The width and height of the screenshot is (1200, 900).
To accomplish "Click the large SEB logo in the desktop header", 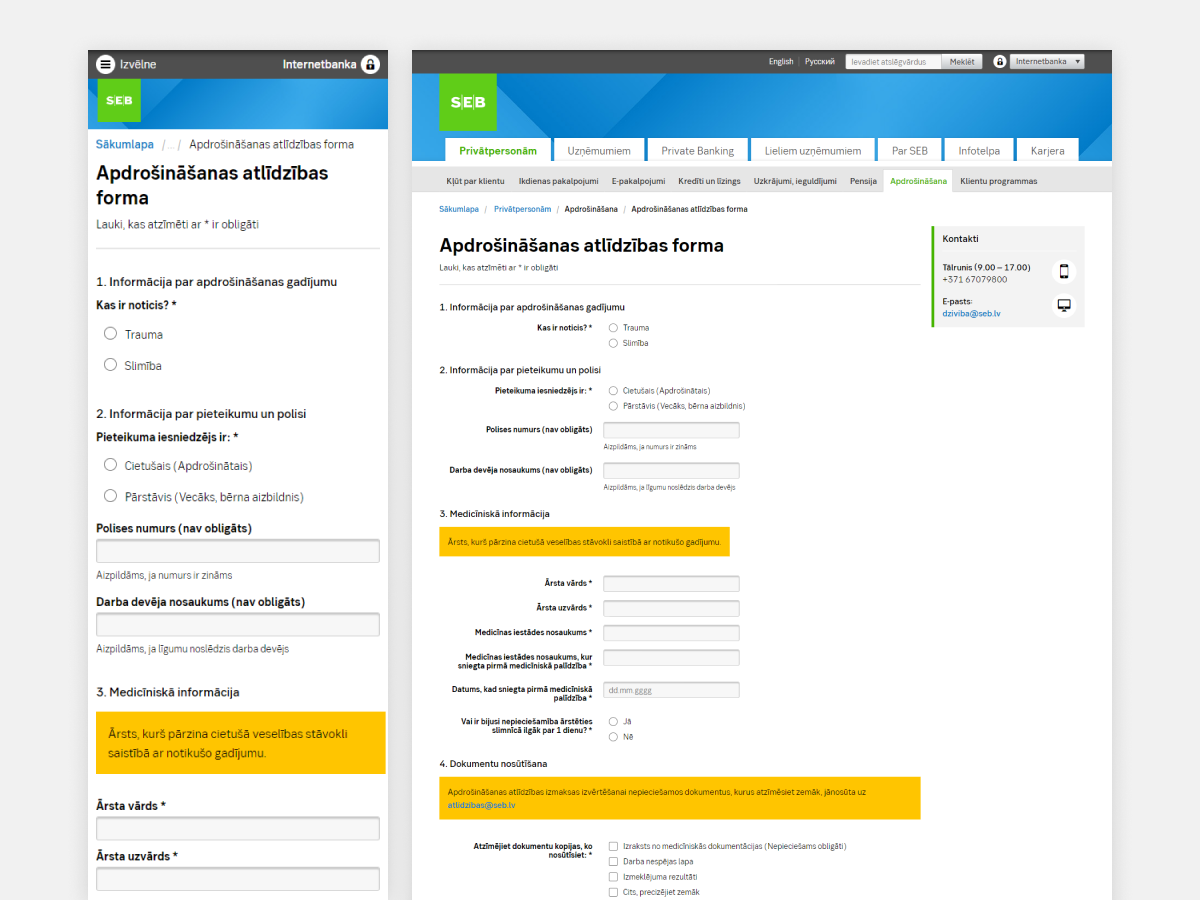I will point(467,102).
